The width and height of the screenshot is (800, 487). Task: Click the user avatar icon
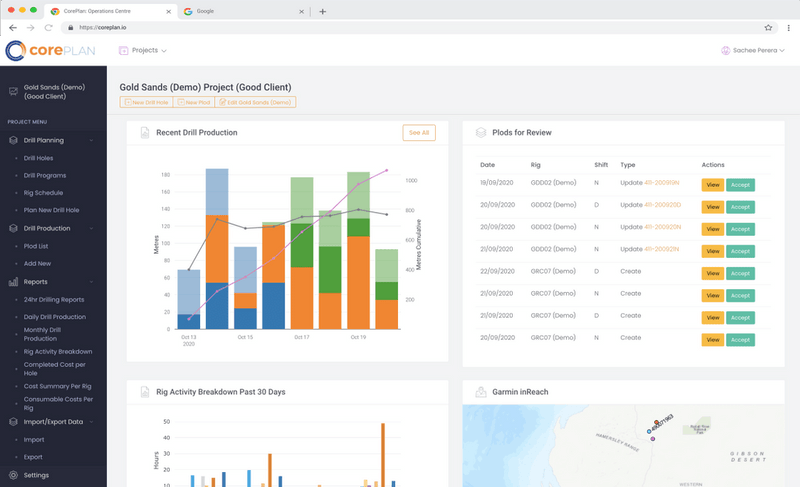point(726,50)
